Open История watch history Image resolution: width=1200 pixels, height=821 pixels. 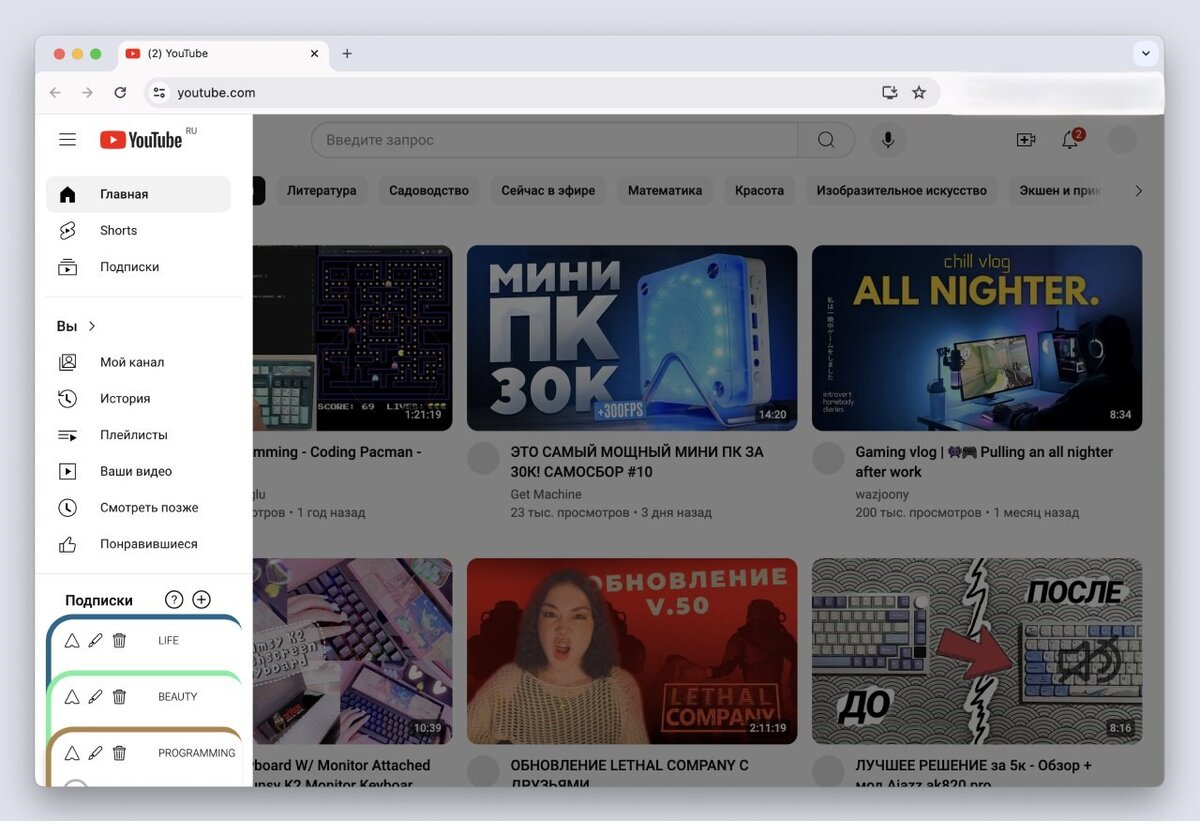tap(138, 398)
